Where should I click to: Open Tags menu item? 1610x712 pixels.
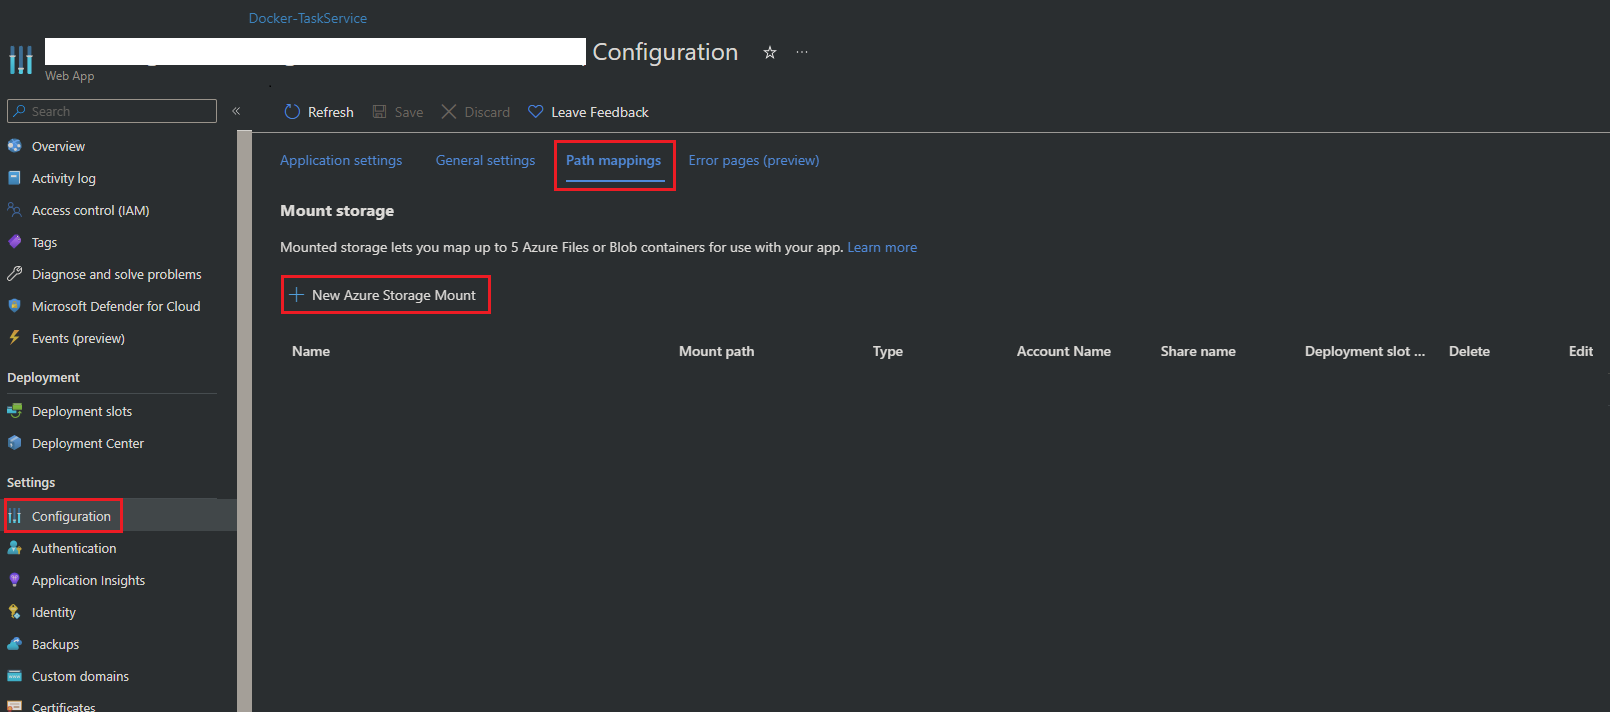(x=44, y=242)
